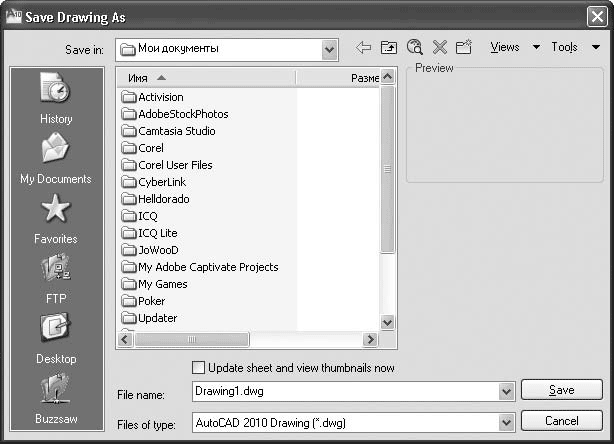Enable Update sheet and view thumbnails now

point(198,368)
